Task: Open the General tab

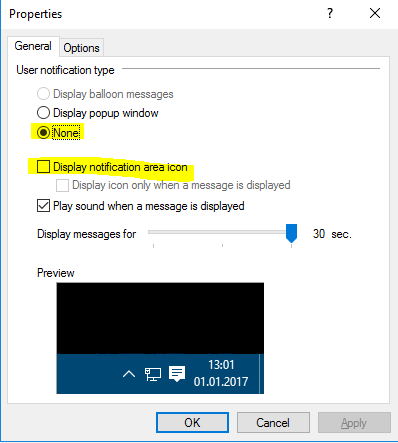Action: 33,46
